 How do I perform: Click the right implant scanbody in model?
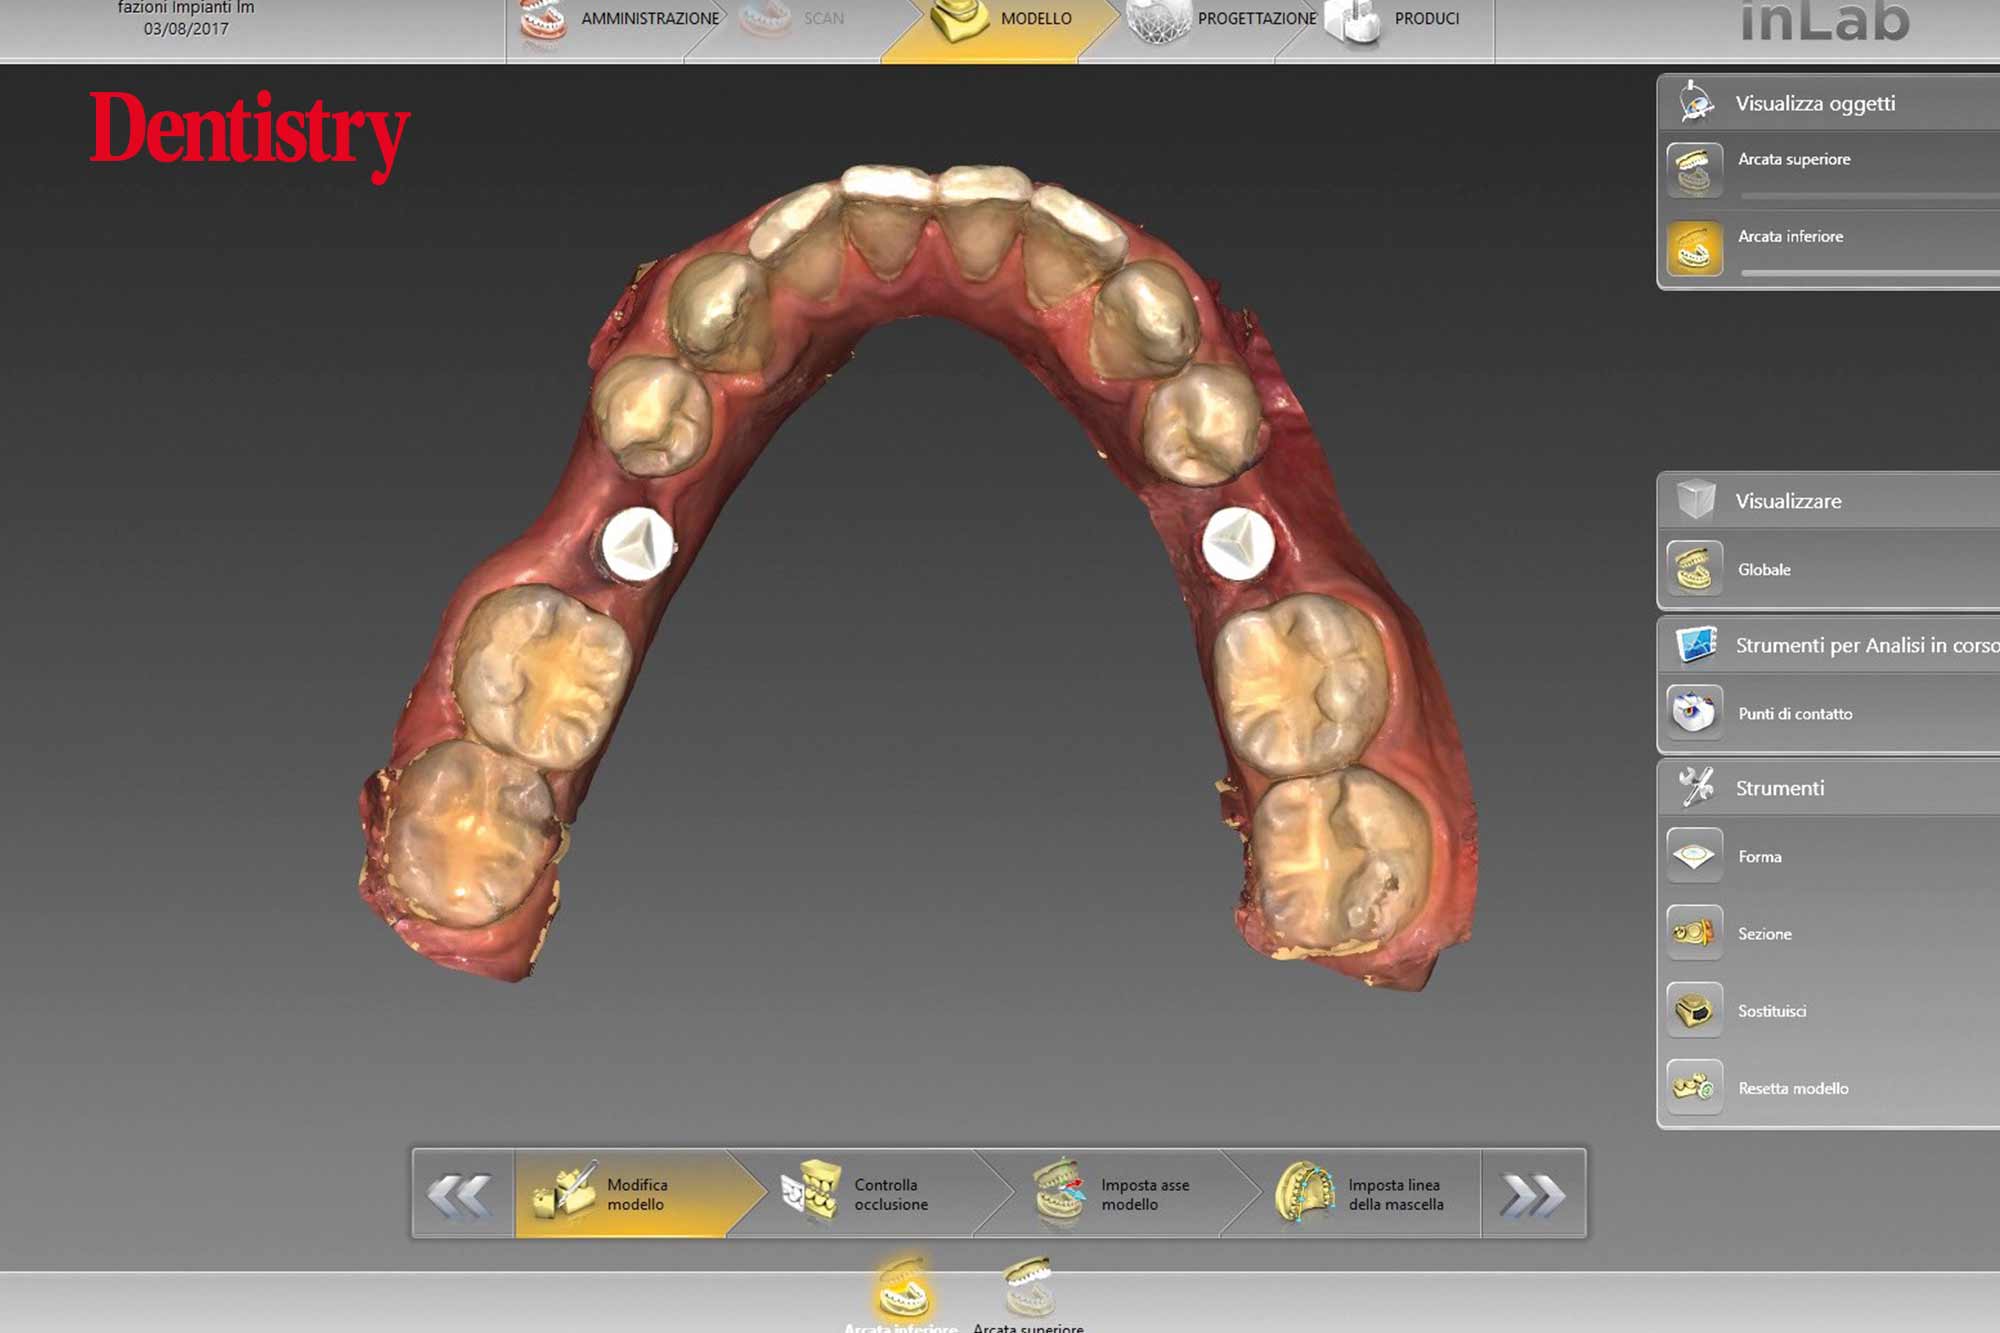pos(1238,543)
